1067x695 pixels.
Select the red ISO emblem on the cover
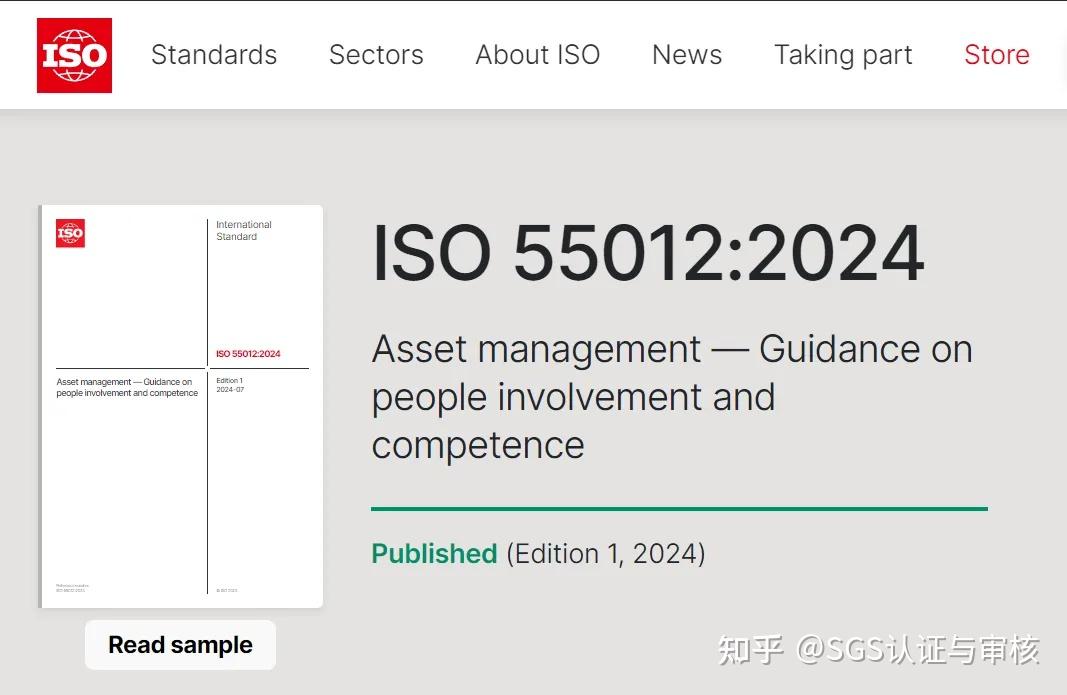[x=70, y=233]
